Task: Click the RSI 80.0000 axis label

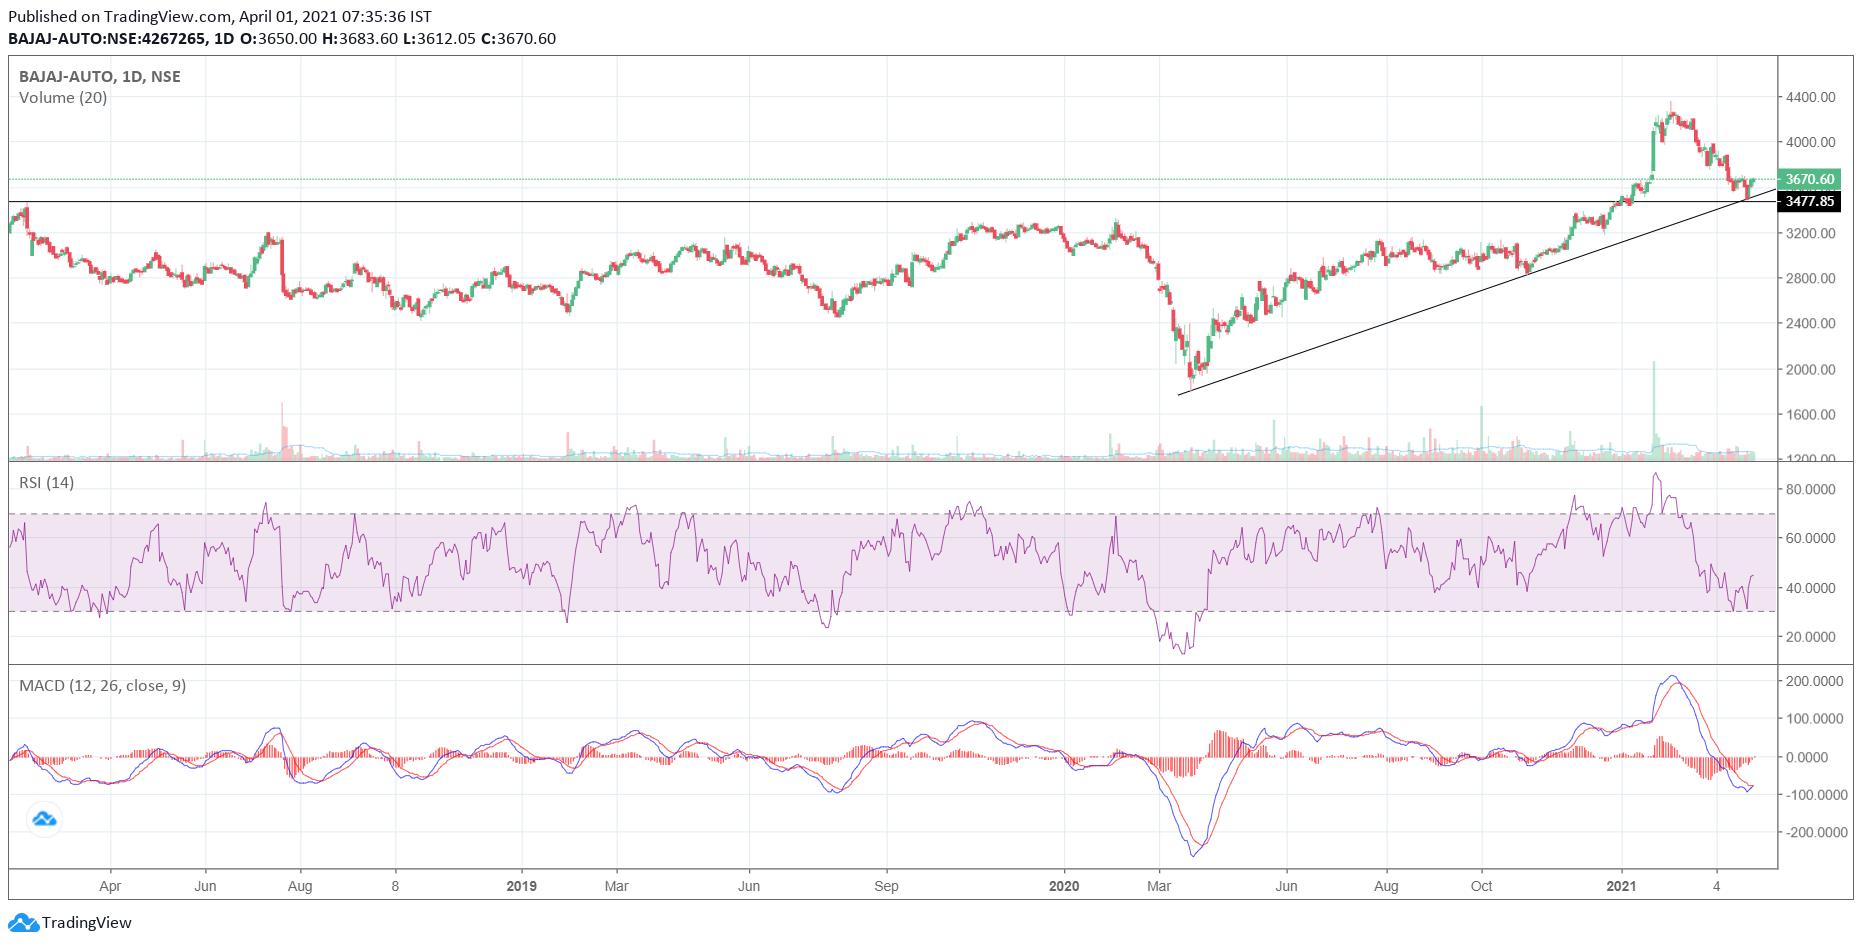Action: coord(1811,489)
